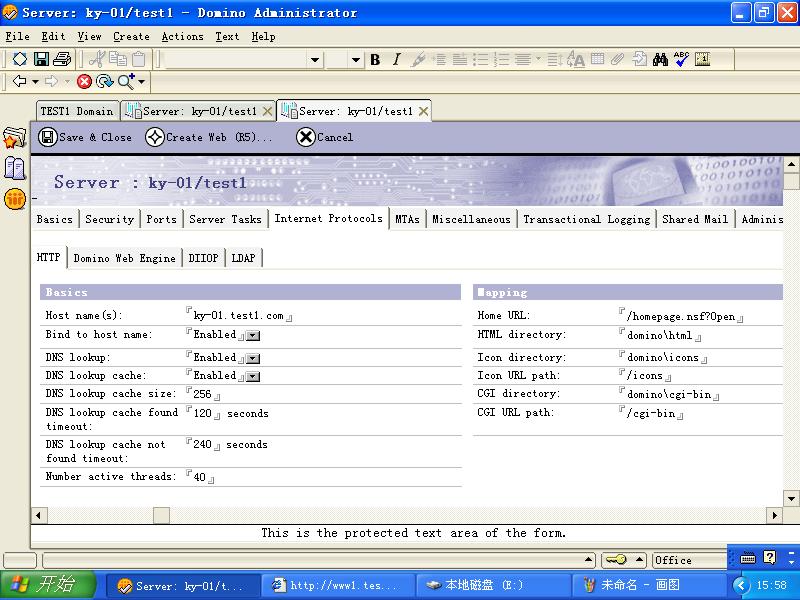
Task: Click the Cancel action button
Action: [x=325, y=137]
